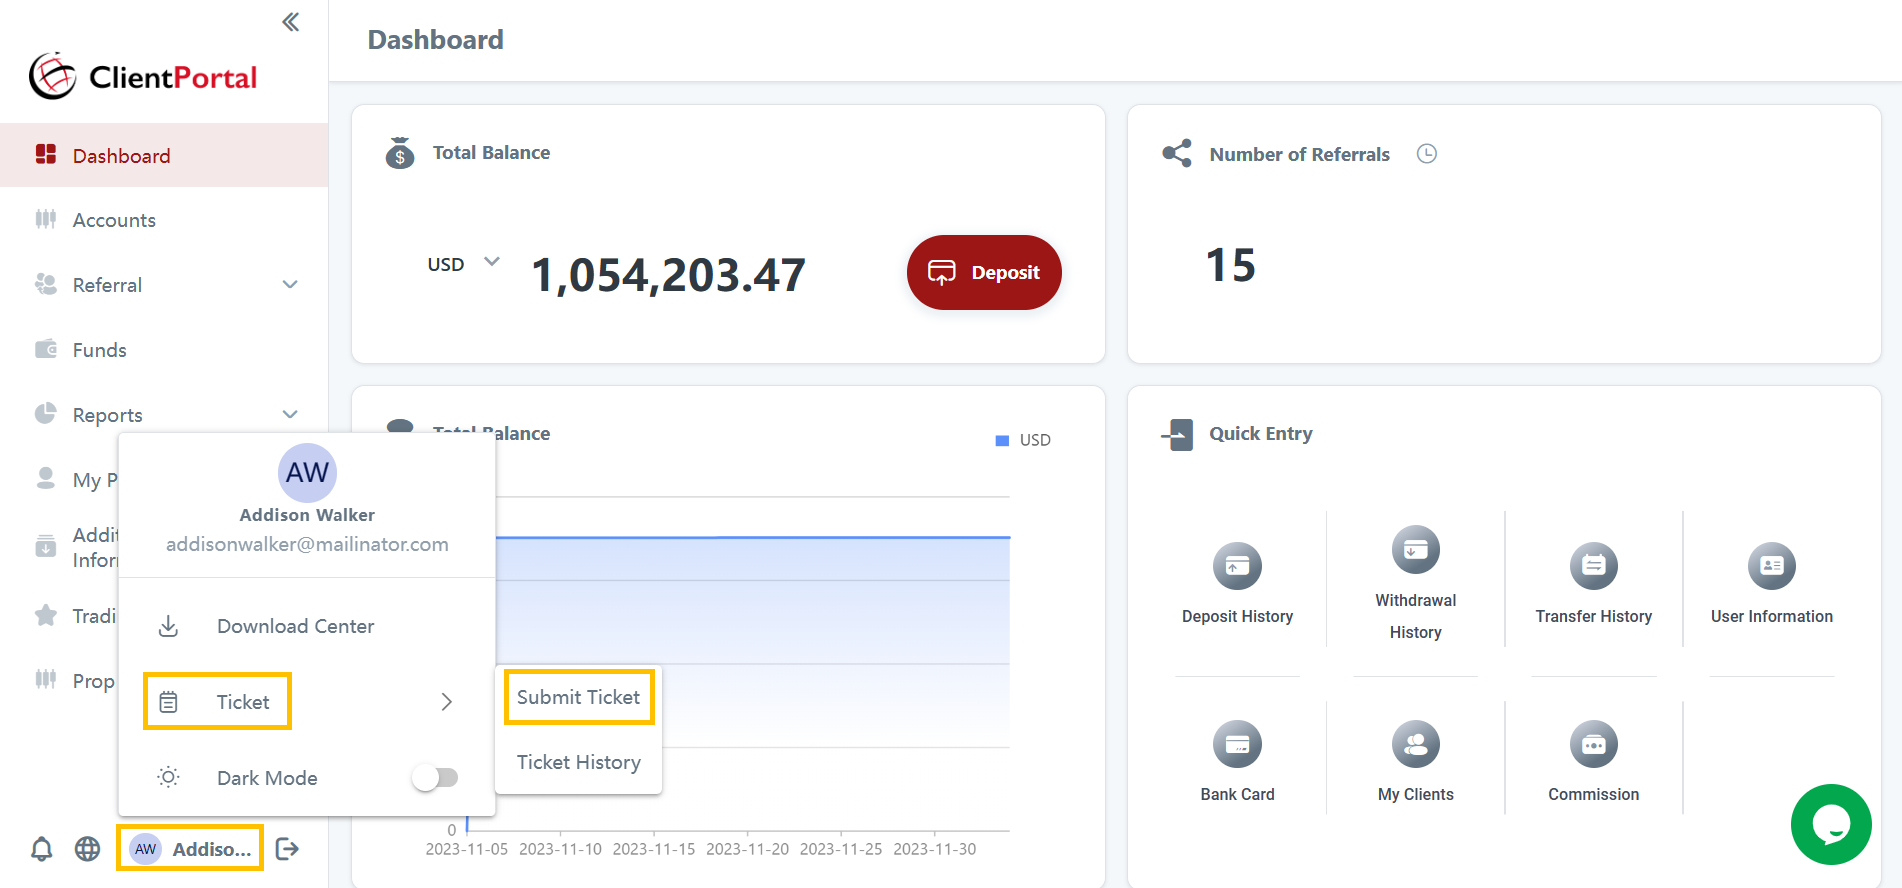Select Ticket History from submenu

pos(578,762)
